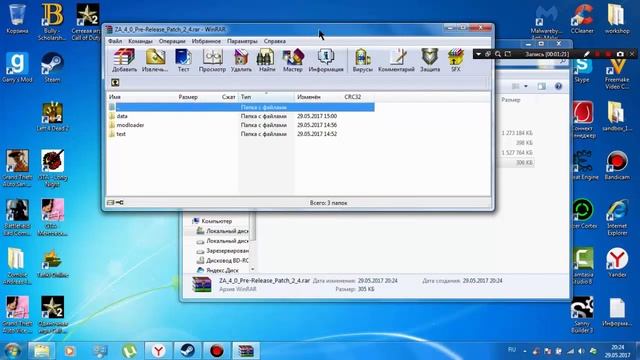
Task: Click the Извлечь (Extract) toolbar icon
Action: point(155,60)
